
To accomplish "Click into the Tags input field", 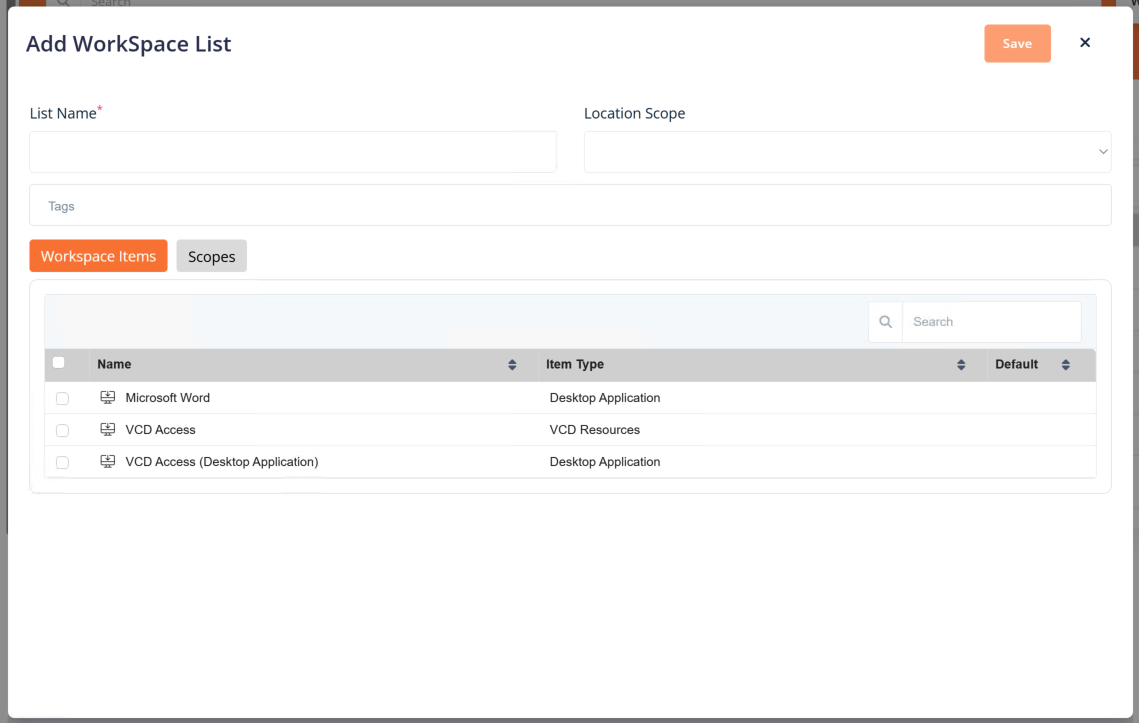I will (570, 206).
